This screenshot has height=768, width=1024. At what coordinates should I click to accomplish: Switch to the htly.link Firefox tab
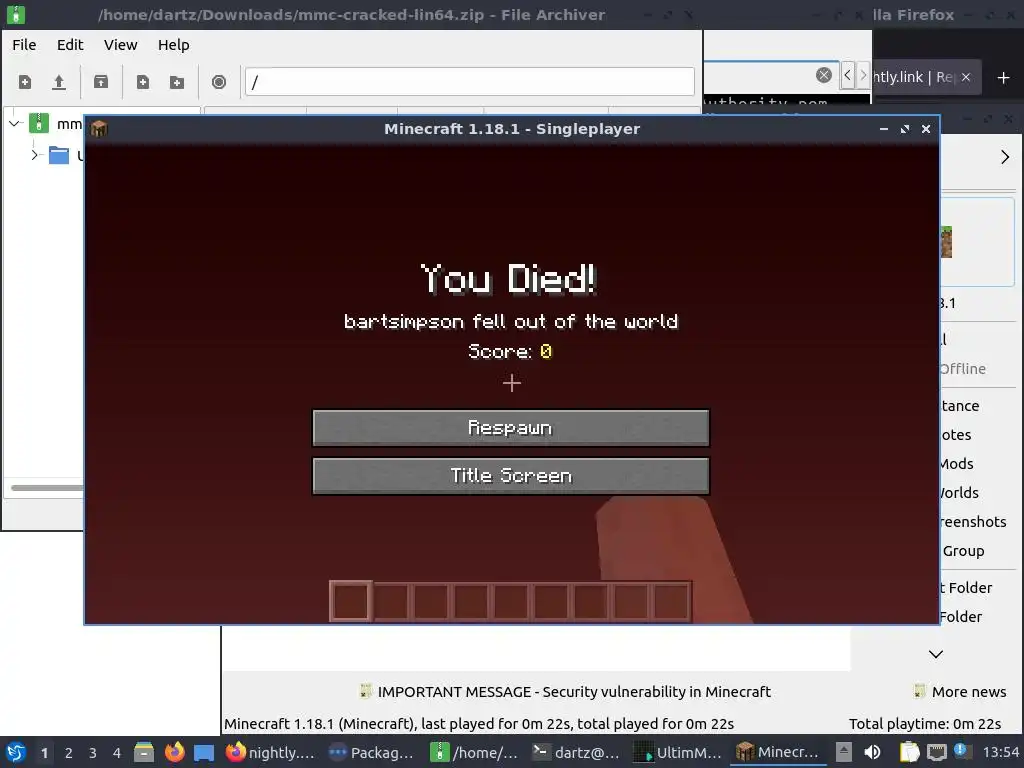[x=912, y=77]
